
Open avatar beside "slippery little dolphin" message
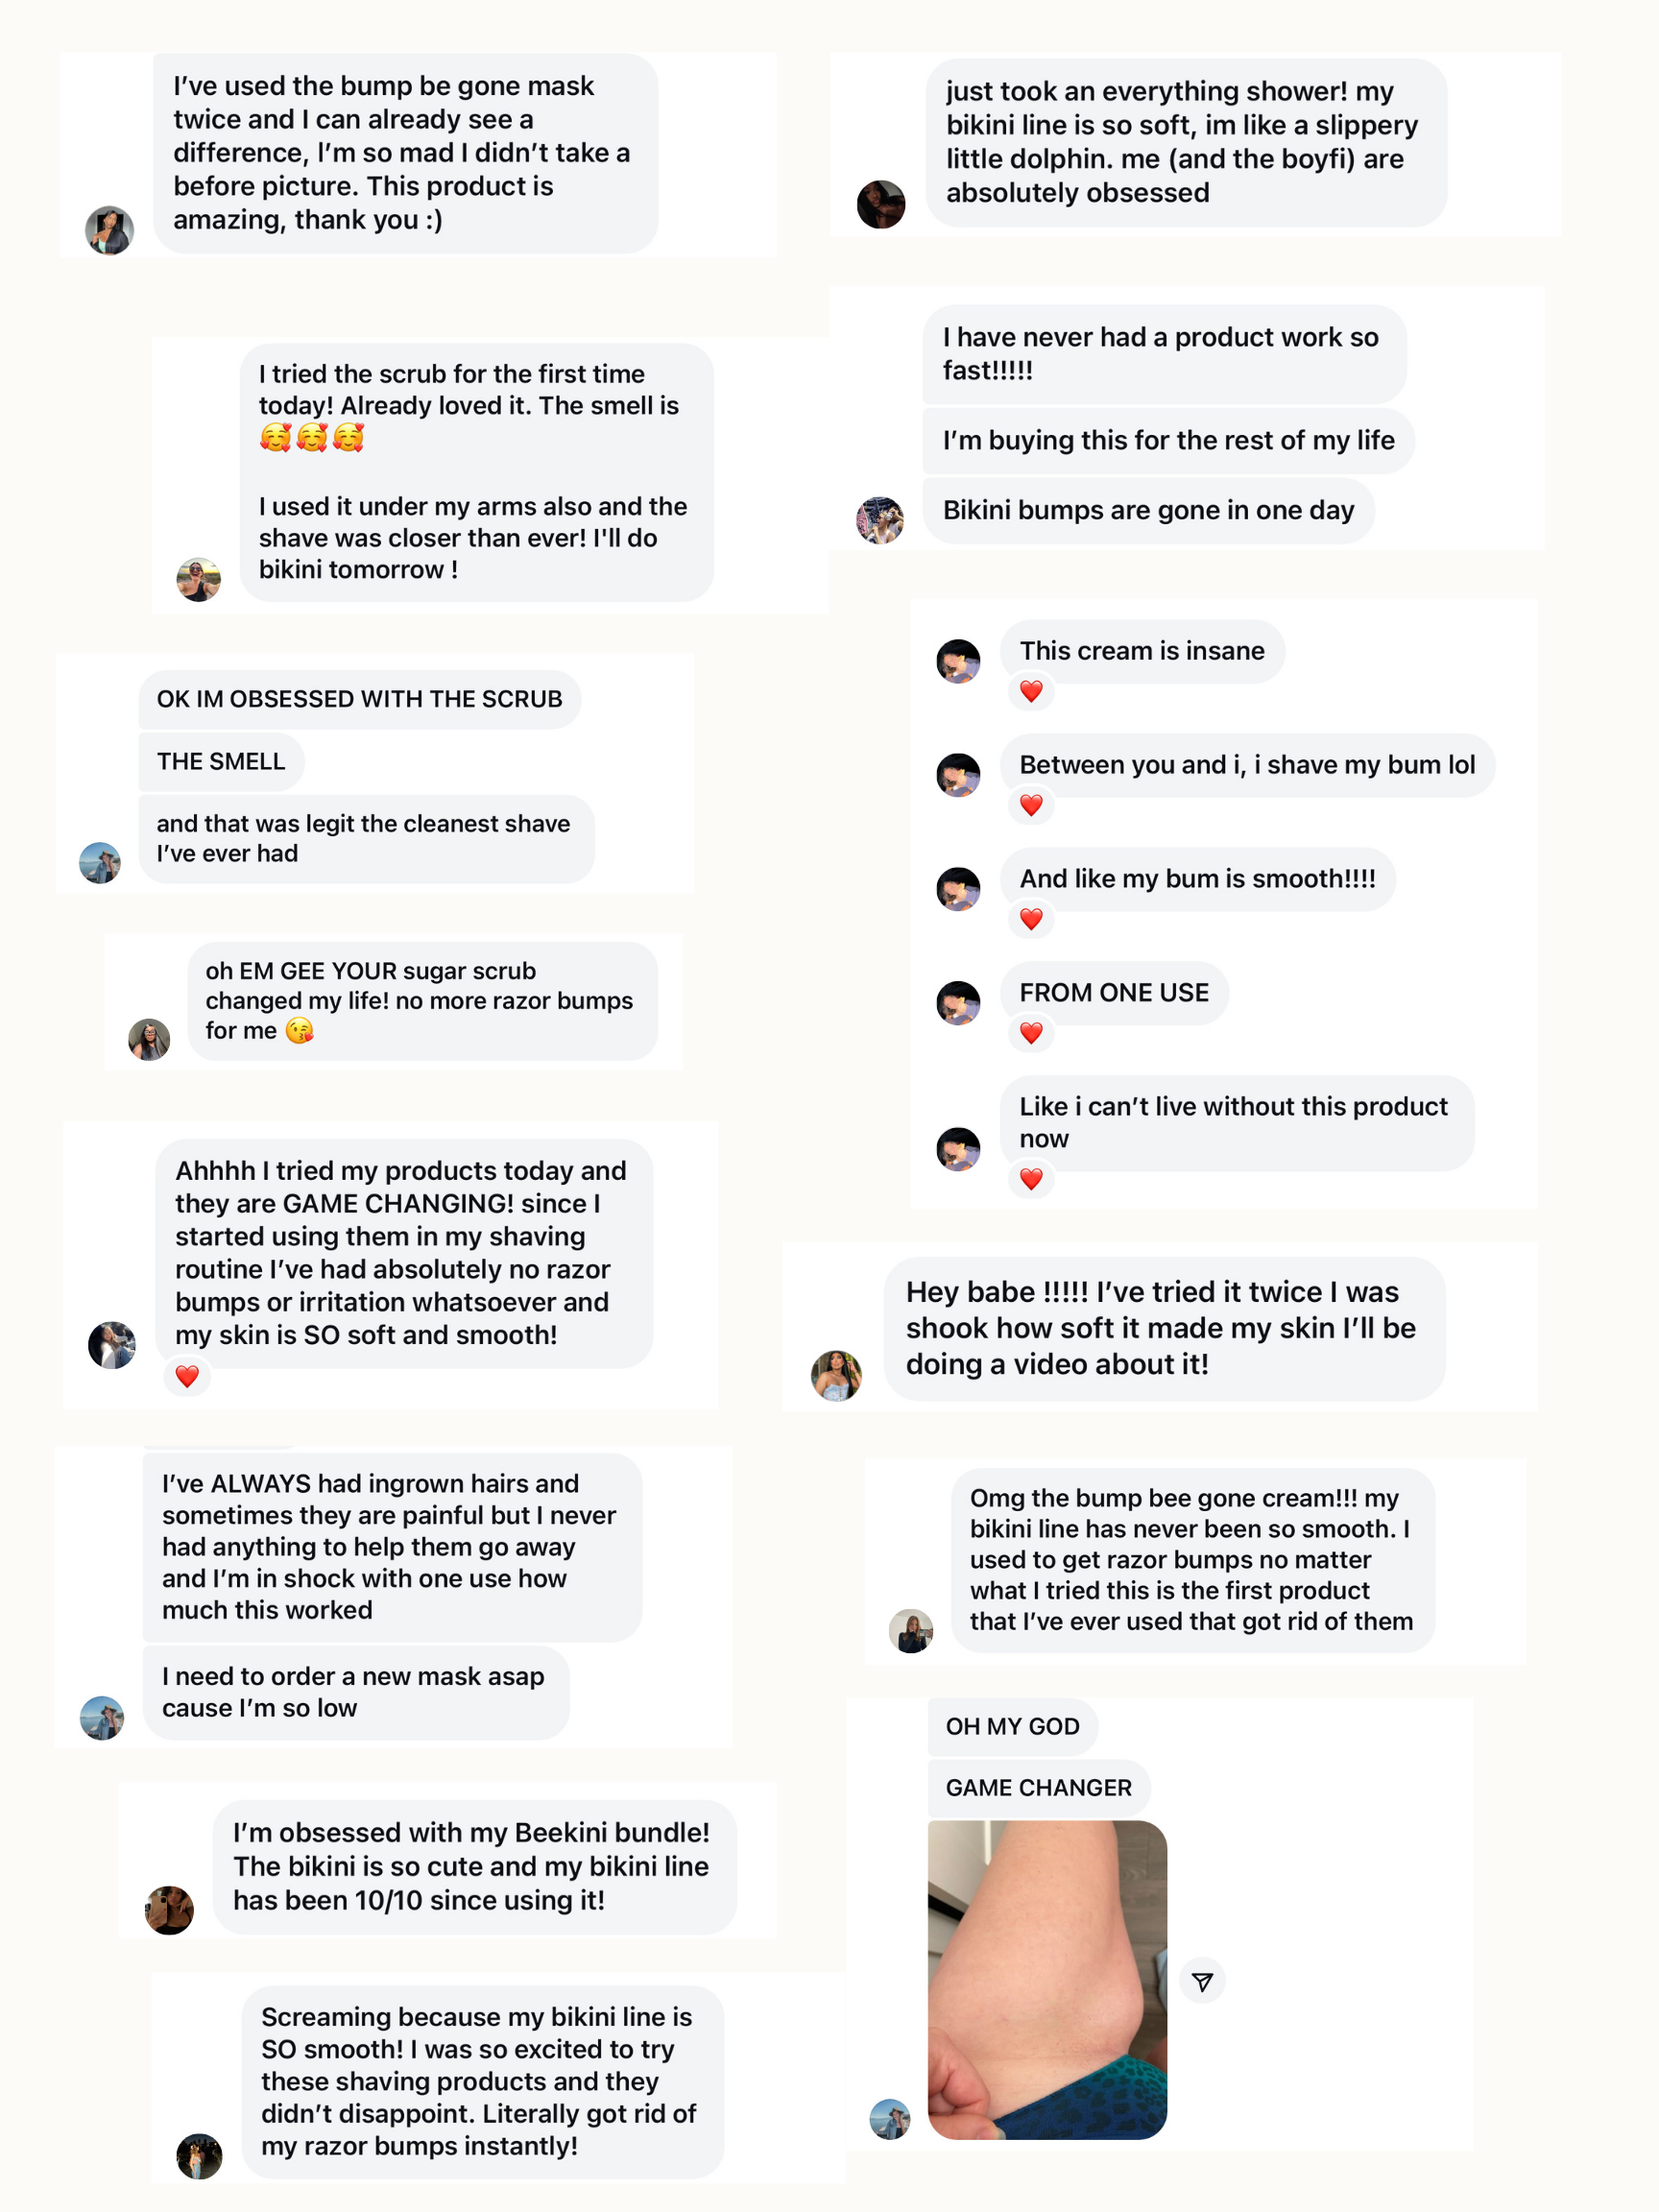tap(881, 205)
